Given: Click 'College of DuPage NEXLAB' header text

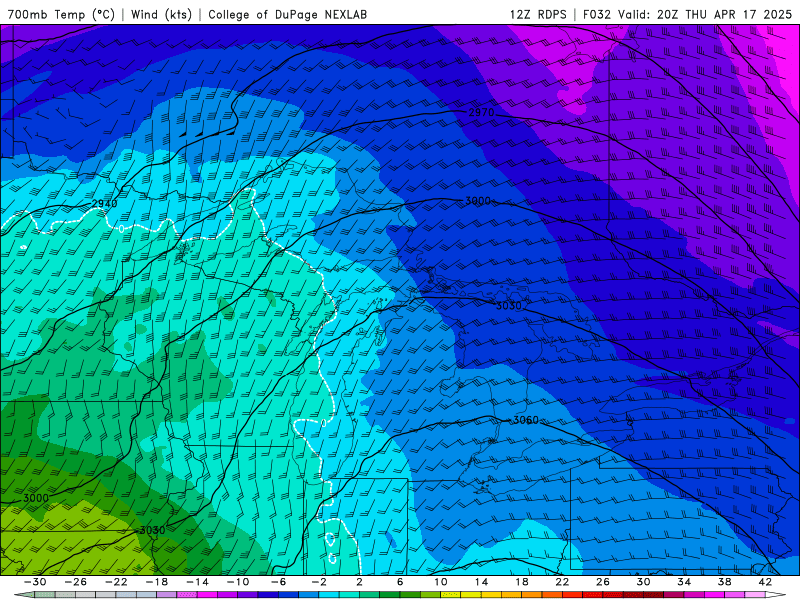Looking at the screenshot, I should click(287, 14).
